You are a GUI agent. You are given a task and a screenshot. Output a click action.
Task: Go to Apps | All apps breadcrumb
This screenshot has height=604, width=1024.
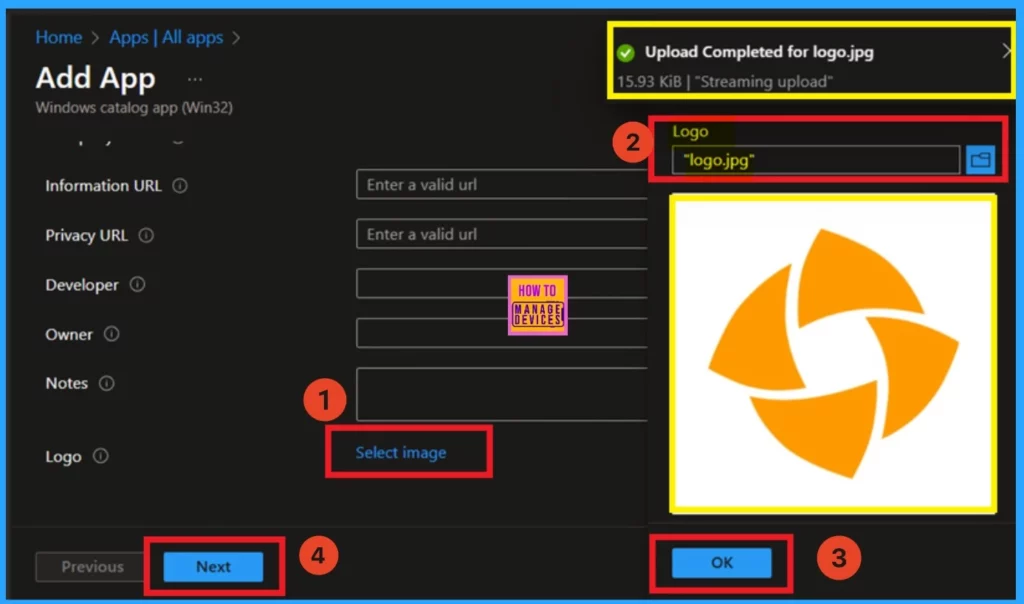(x=166, y=37)
